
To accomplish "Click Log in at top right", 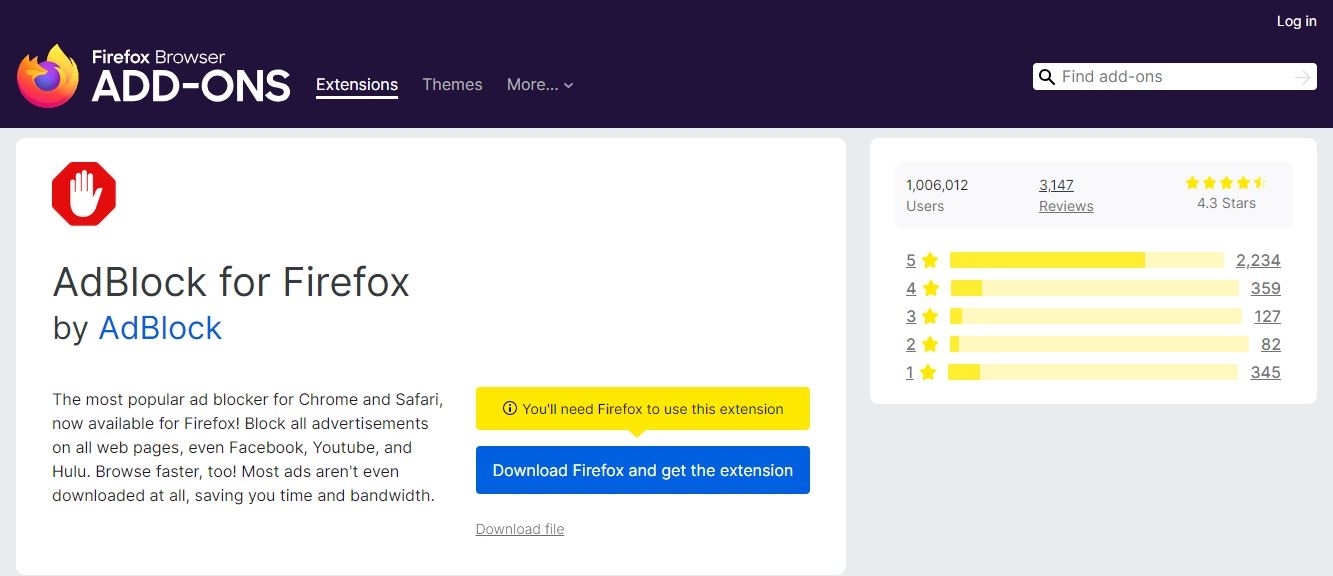I will coord(1296,21).
